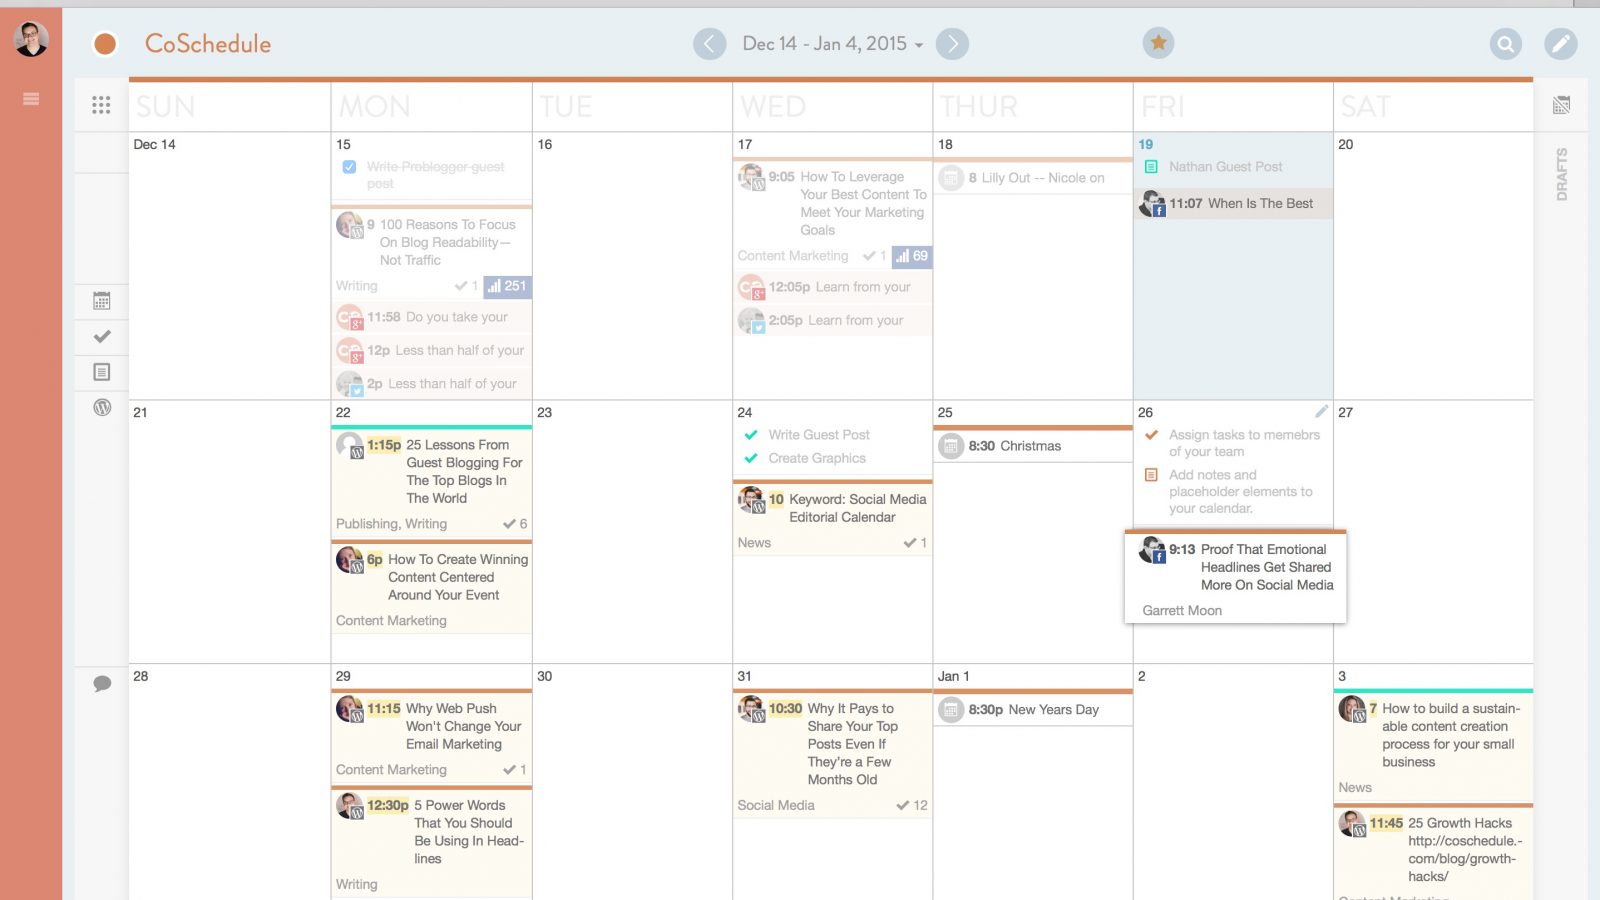Go to previous weeks with left arrow
Viewport: 1600px width, 900px height.
tap(709, 44)
